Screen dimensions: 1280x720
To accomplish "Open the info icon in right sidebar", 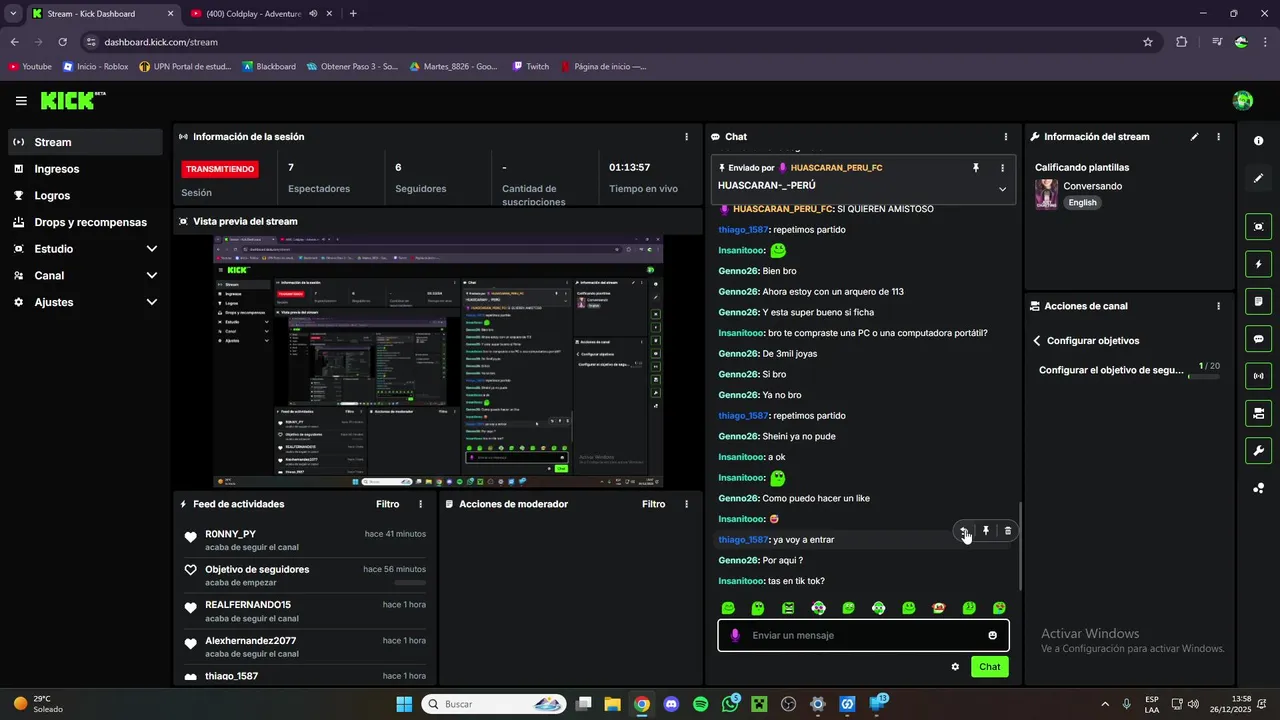I will coord(1258,141).
